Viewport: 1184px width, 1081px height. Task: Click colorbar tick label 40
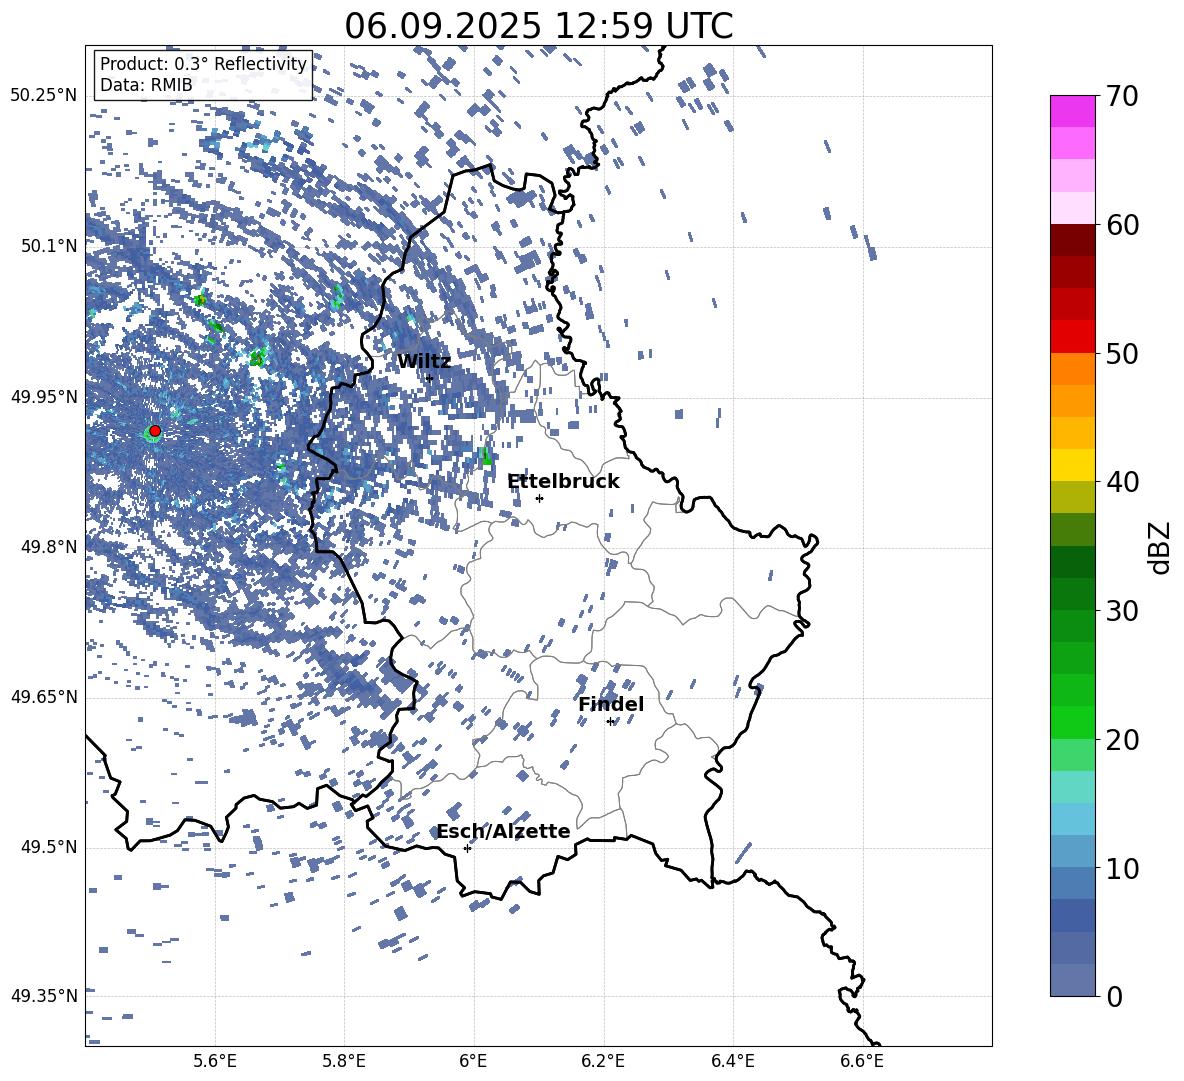click(x=1122, y=482)
